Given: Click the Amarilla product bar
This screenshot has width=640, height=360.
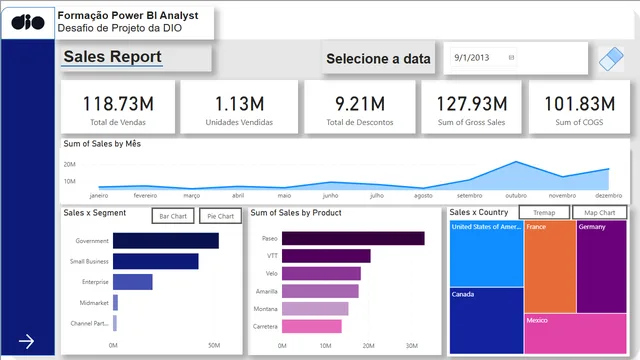Looking at the screenshot, I should click(x=320, y=291).
